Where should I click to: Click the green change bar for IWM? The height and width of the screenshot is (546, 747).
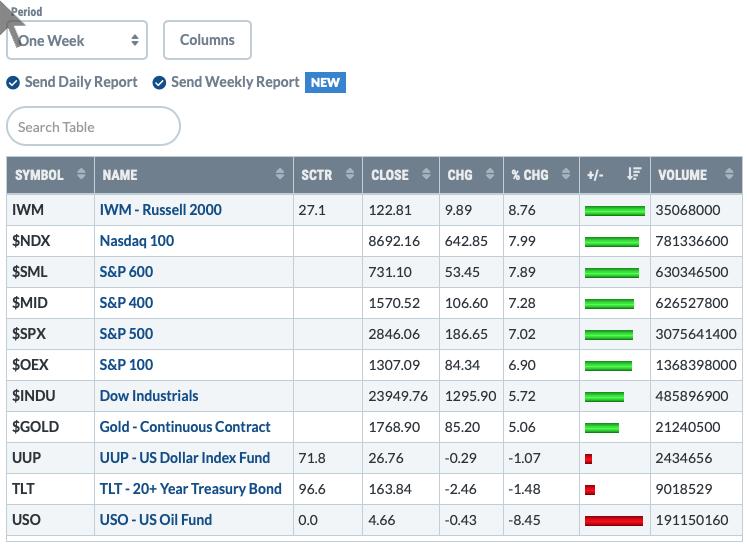pos(615,211)
